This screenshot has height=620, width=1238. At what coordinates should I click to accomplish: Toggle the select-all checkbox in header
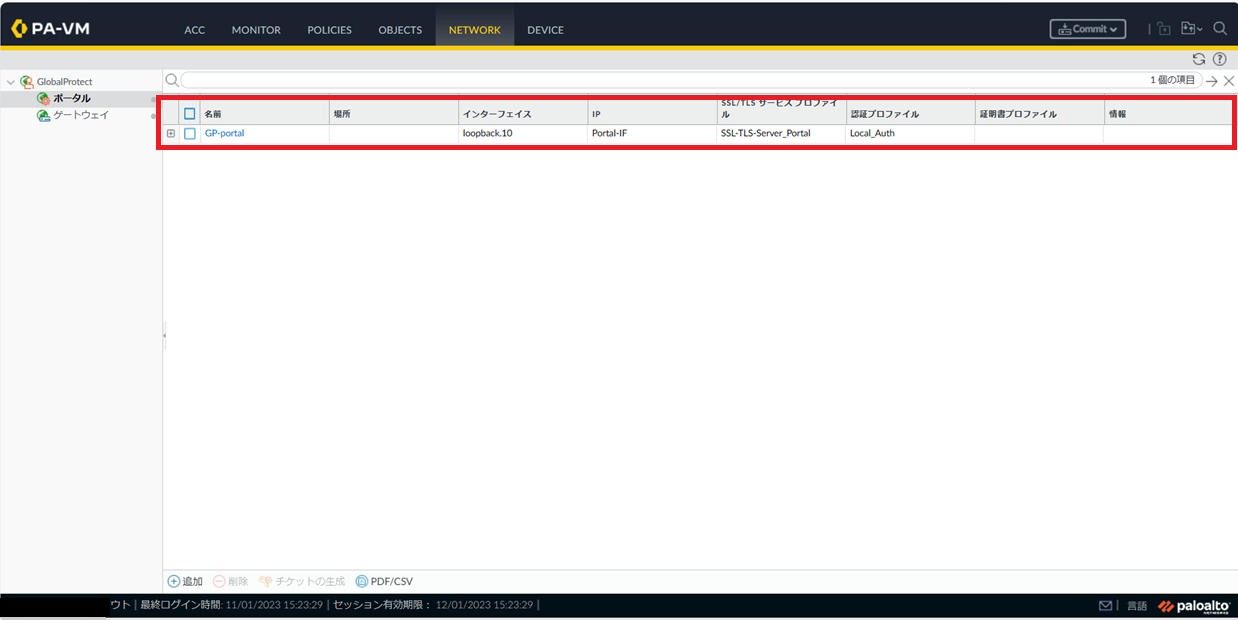coord(190,114)
